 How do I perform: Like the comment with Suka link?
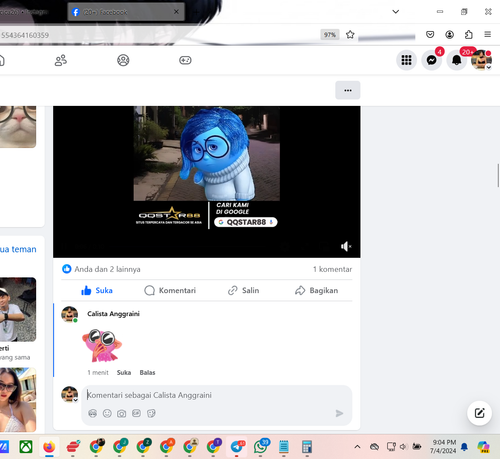click(124, 372)
